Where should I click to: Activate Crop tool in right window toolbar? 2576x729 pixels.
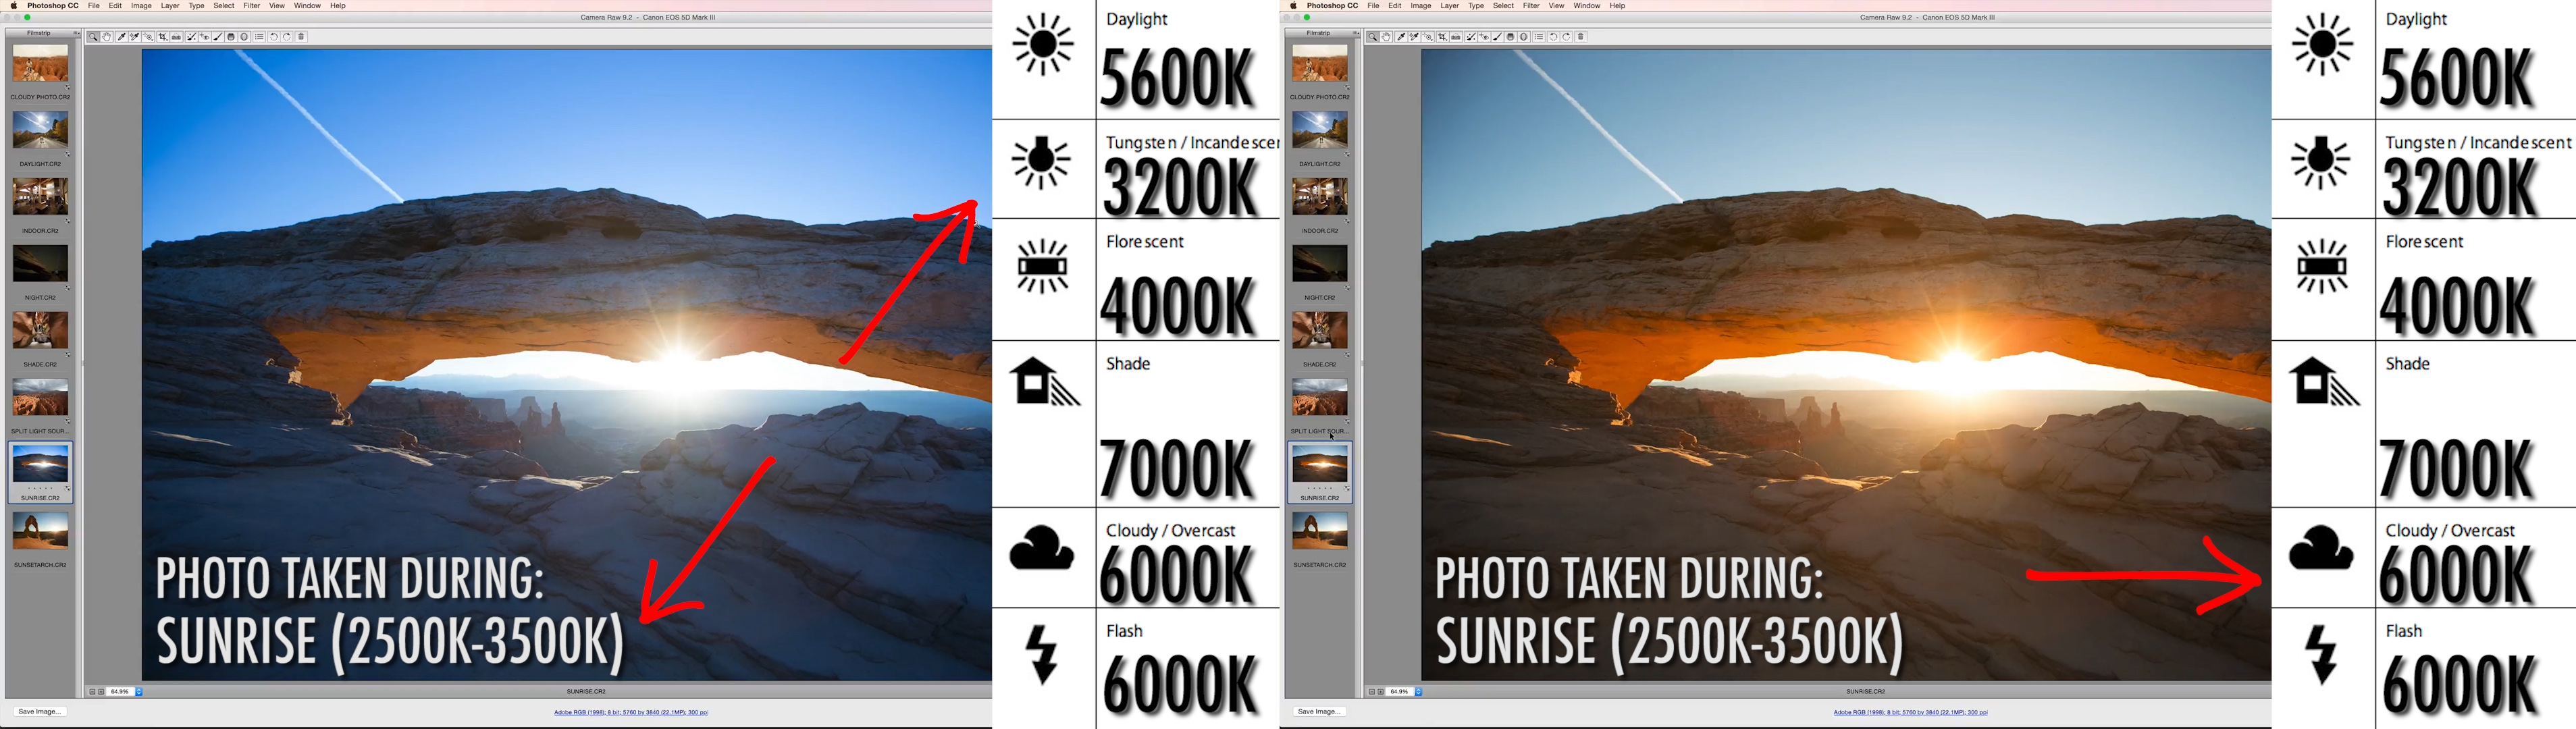tap(1443, 37)
